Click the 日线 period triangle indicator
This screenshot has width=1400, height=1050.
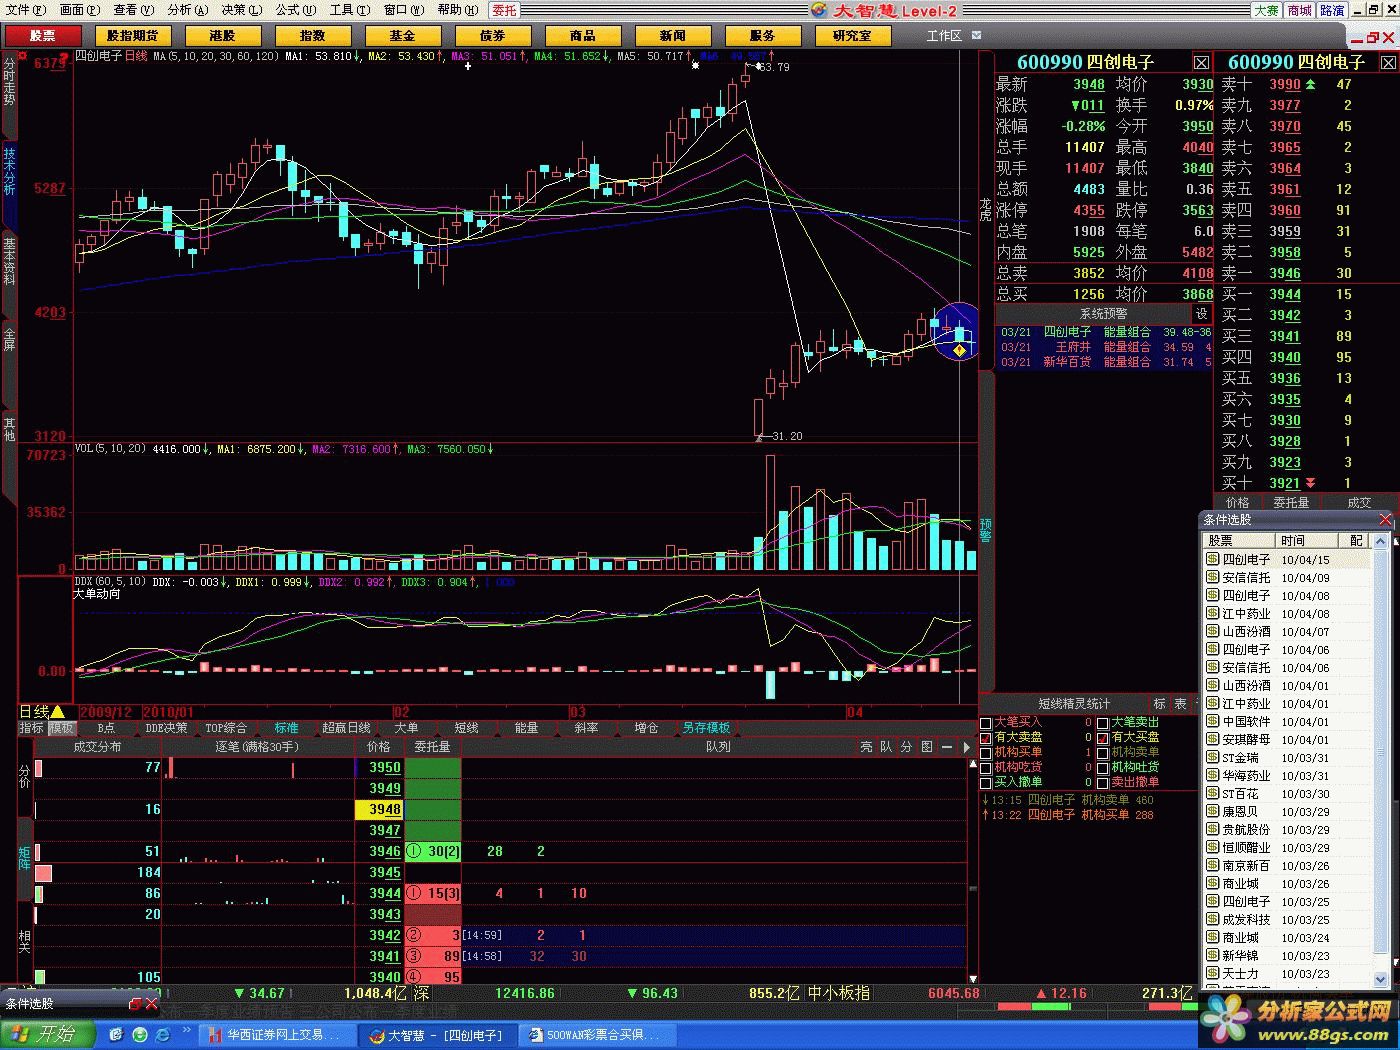pyautogui.click(x=57, y=711)
